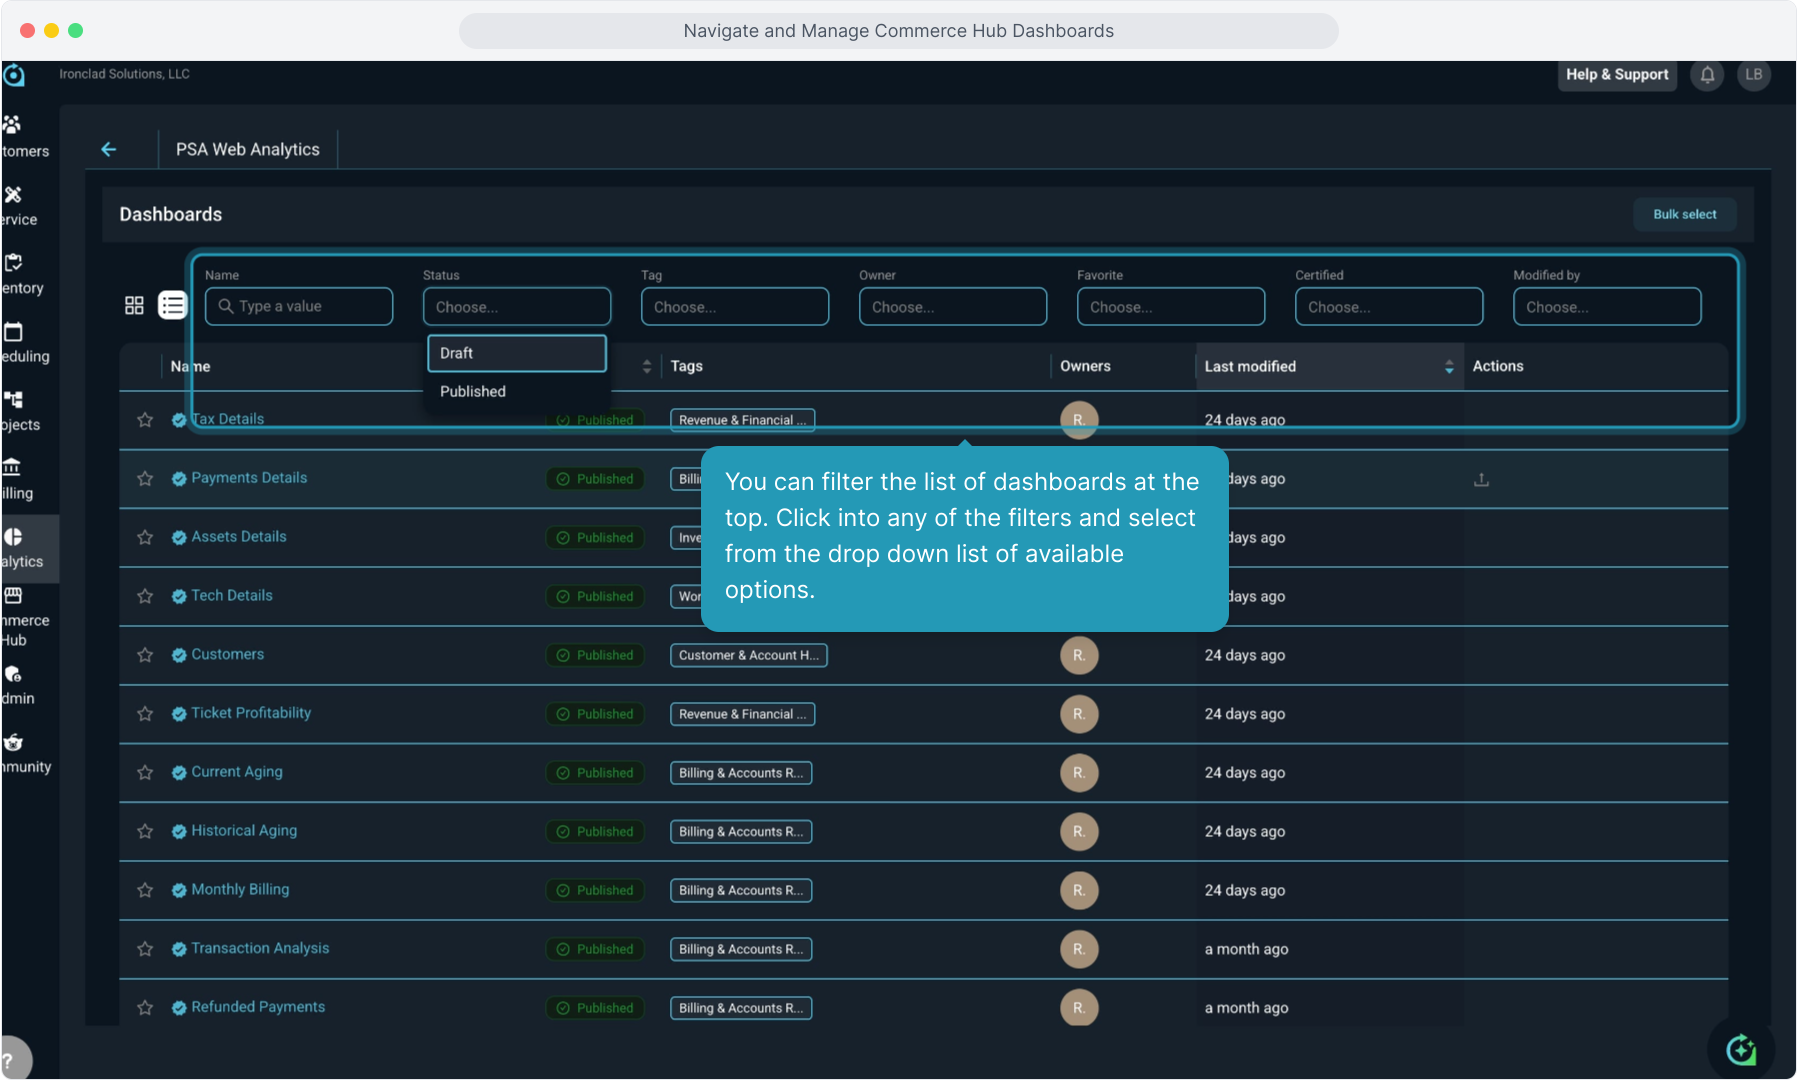Select Draft from the Status options

tap(516, 353)
